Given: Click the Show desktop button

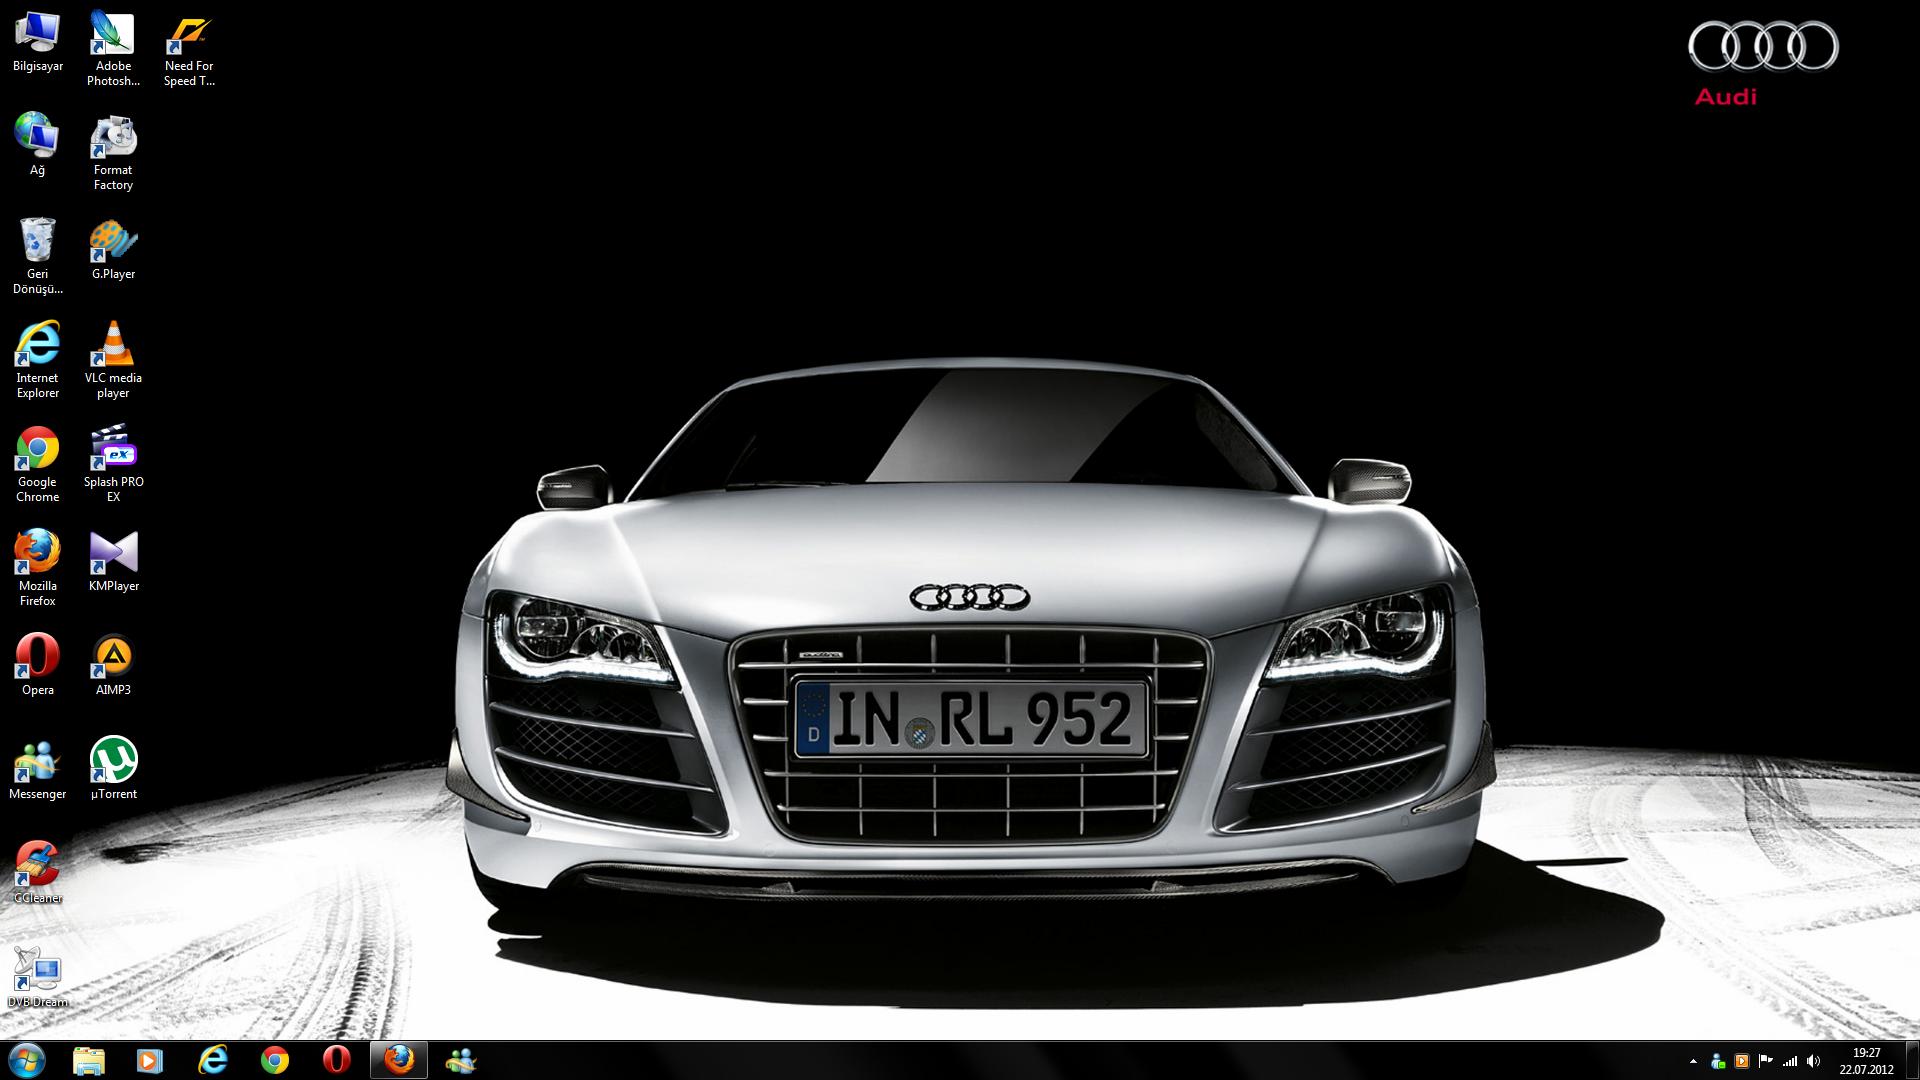Looking at the screenshot, I should (x=1913, y=1060).
